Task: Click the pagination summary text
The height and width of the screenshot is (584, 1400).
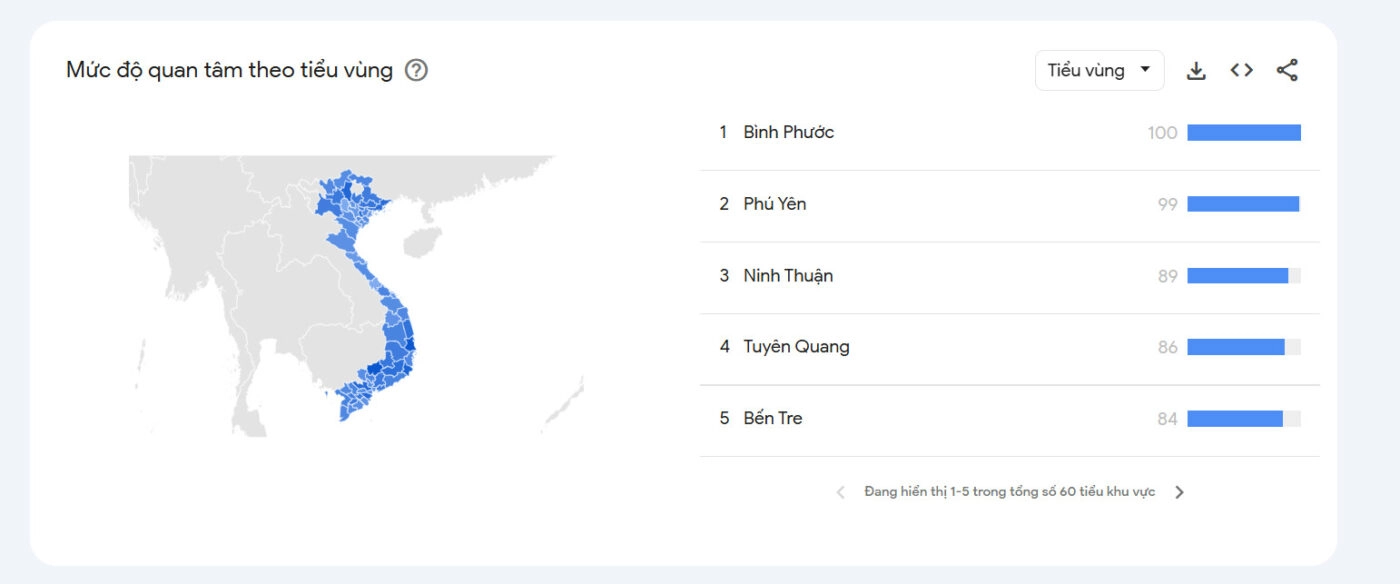Action: pyautogui.click(x=1010, y=492)
